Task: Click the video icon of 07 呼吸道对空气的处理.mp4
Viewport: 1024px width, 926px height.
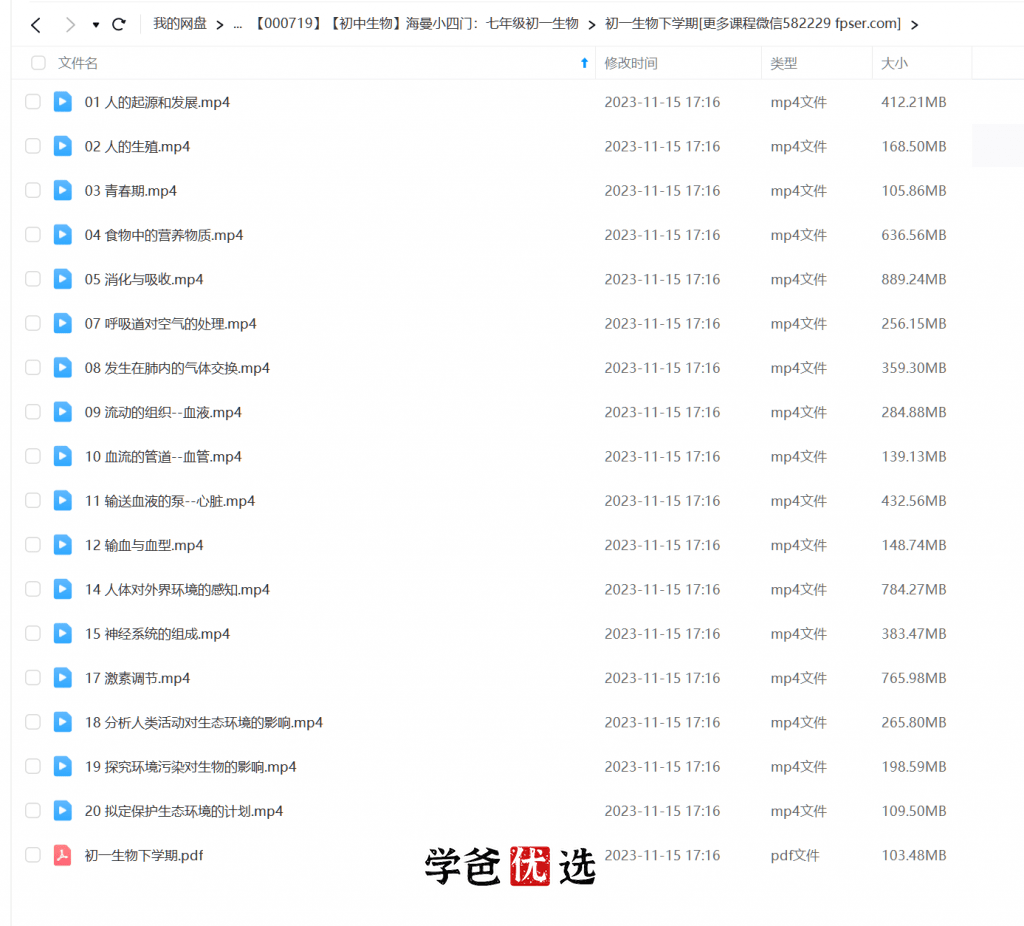Action: coord(63,324)
